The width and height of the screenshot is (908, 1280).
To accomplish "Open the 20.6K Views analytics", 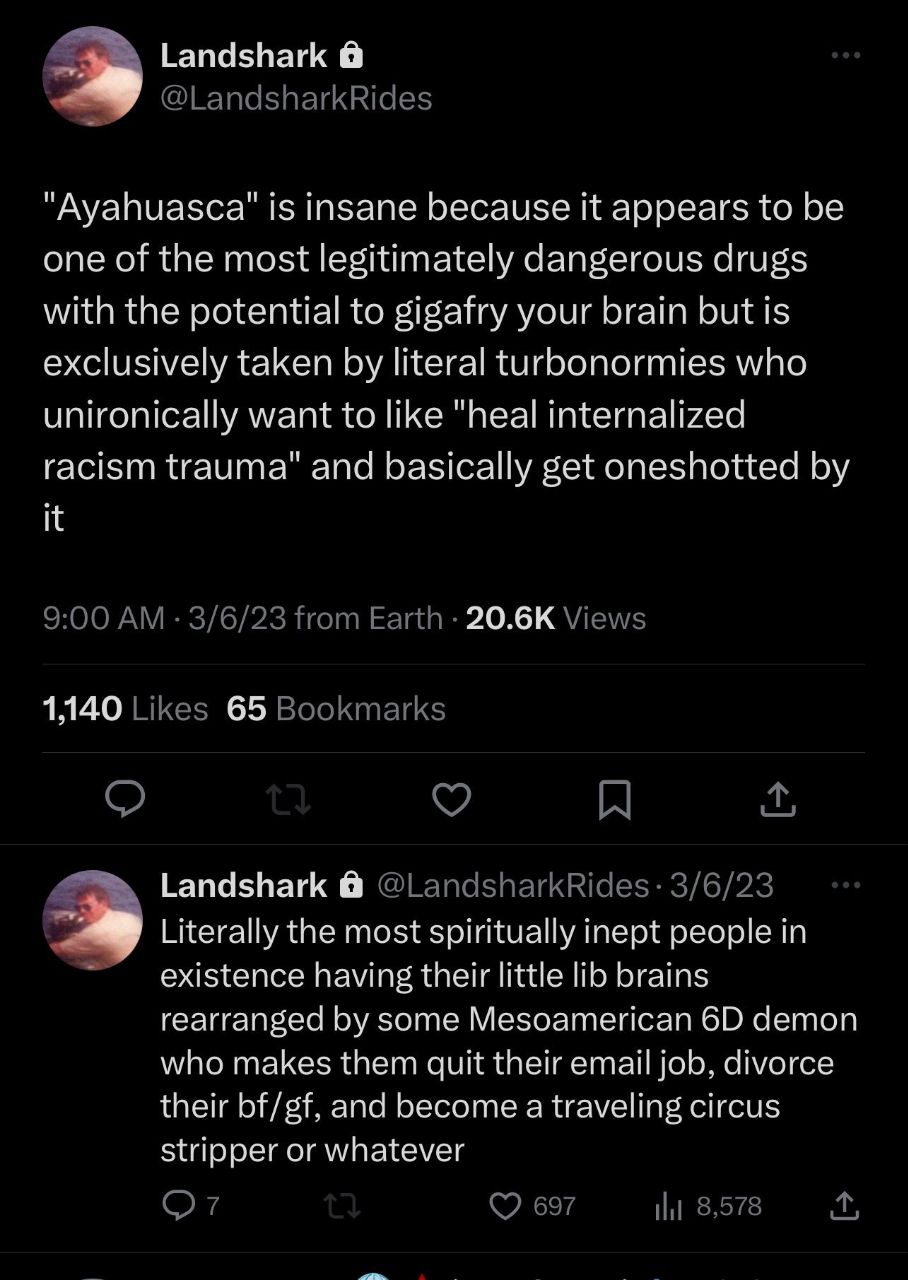I will pos(556,619).
